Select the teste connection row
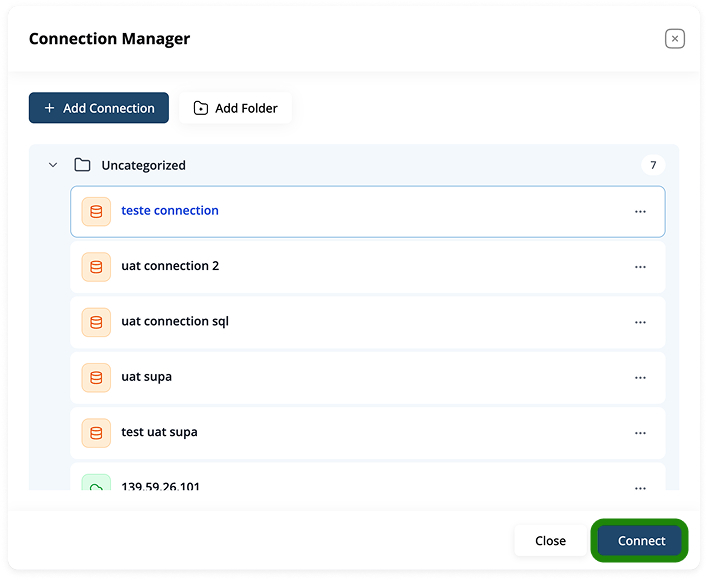The height and width of the screenshot is (580, 708). click(368, 211)
